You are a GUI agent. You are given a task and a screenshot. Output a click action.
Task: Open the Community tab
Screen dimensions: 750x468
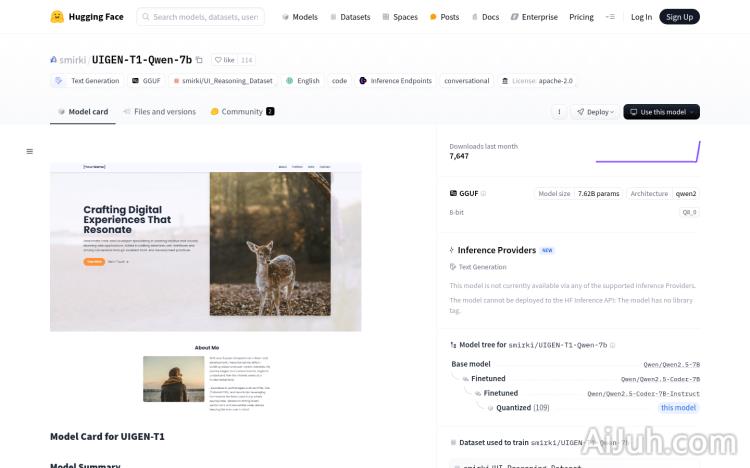pyautogui.click(x=242, y=112)
